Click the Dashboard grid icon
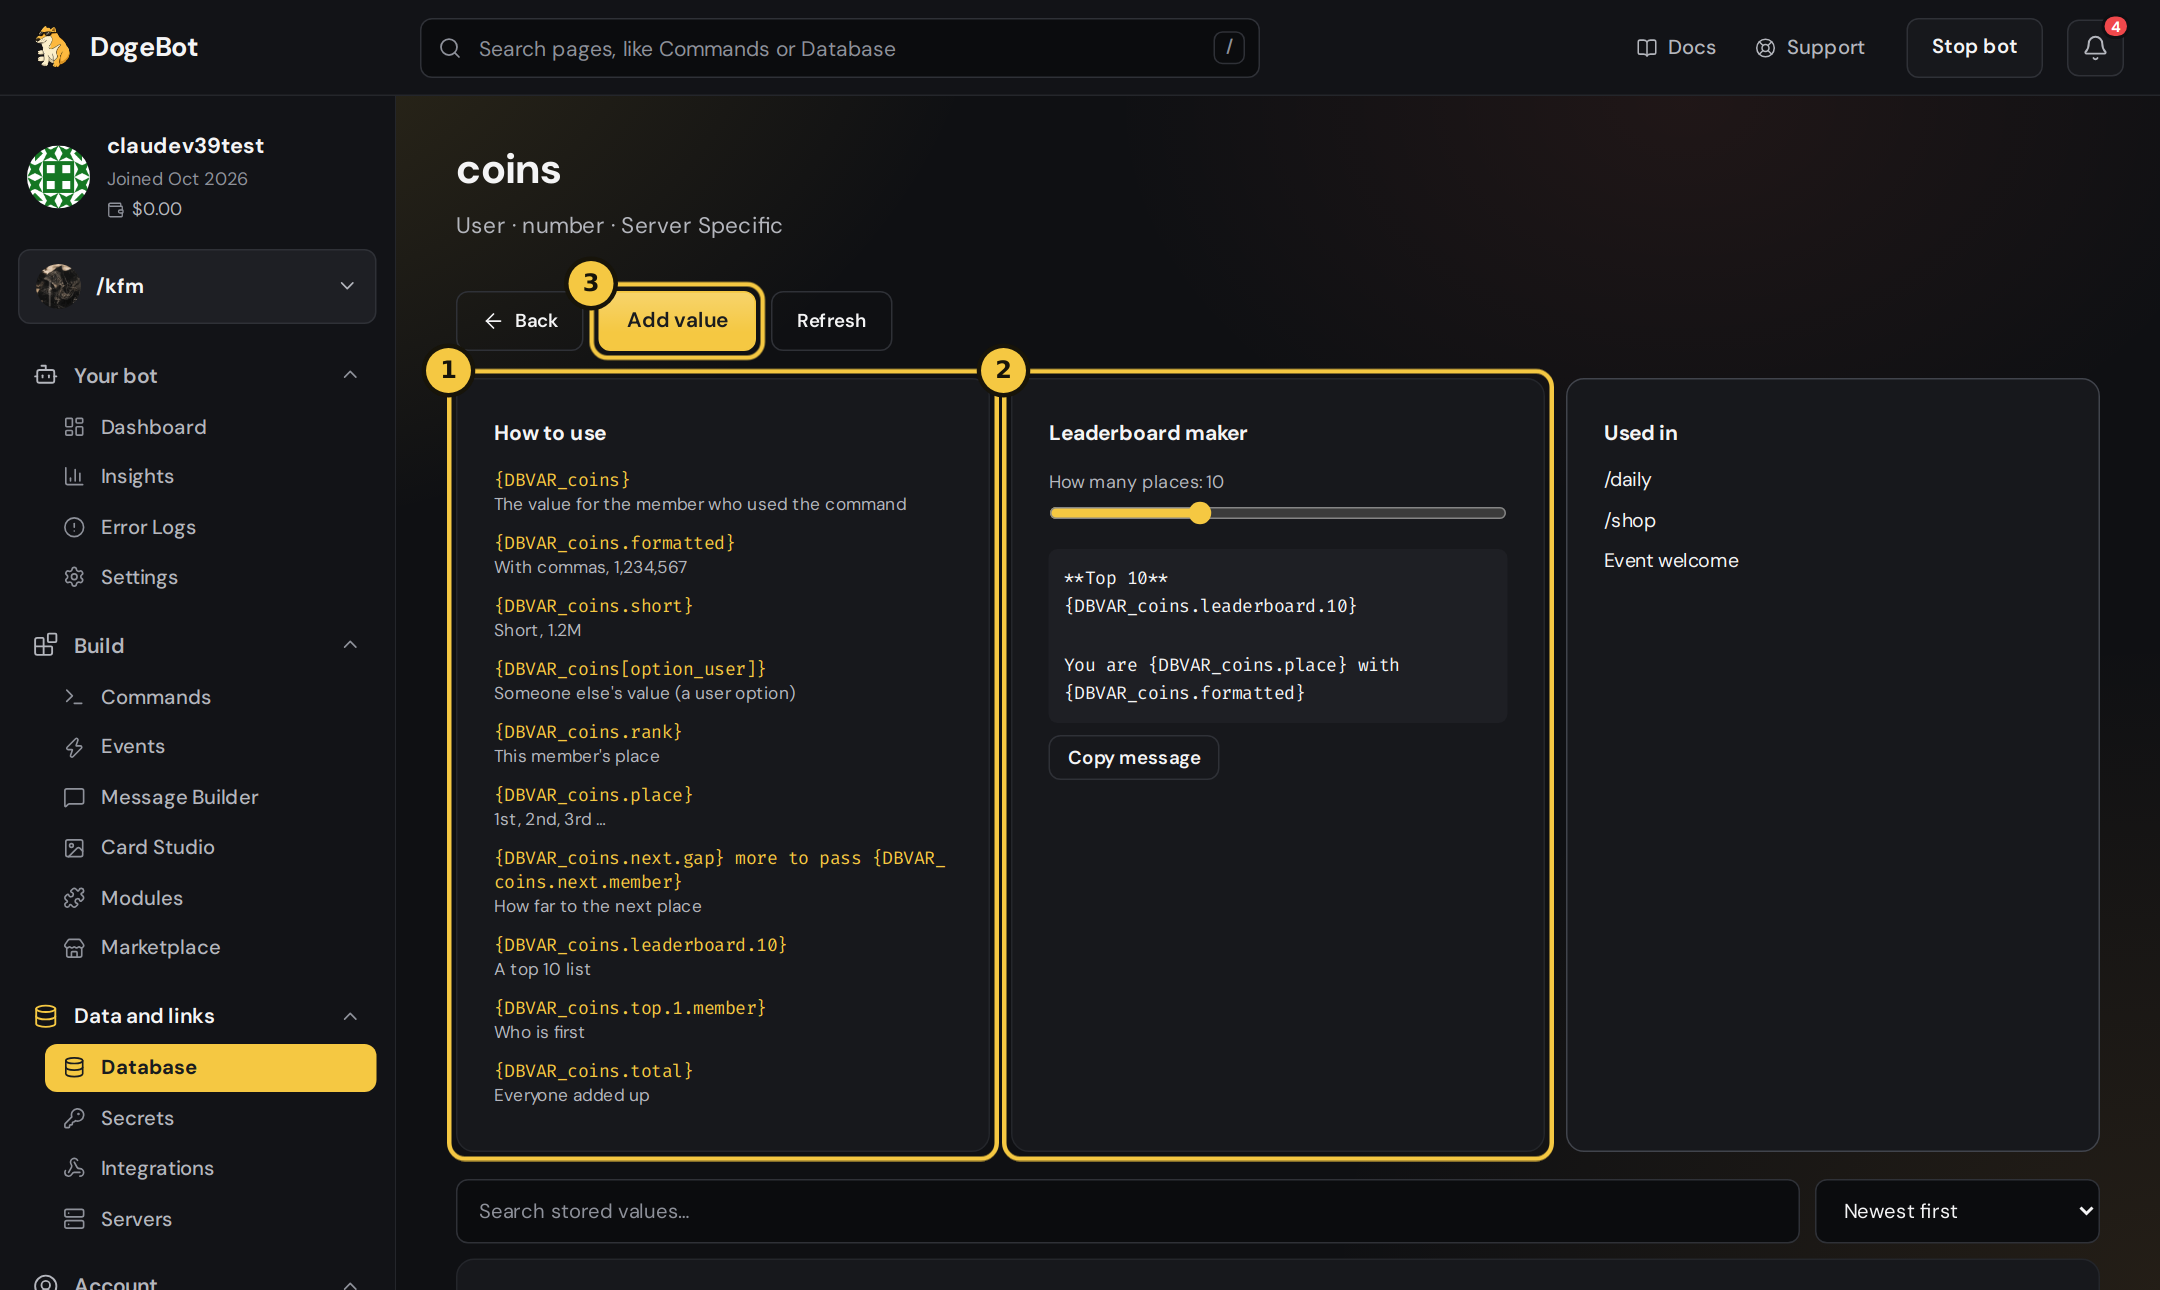The width and height of the screenshot is (2160, 1290). tap(74, 427)
